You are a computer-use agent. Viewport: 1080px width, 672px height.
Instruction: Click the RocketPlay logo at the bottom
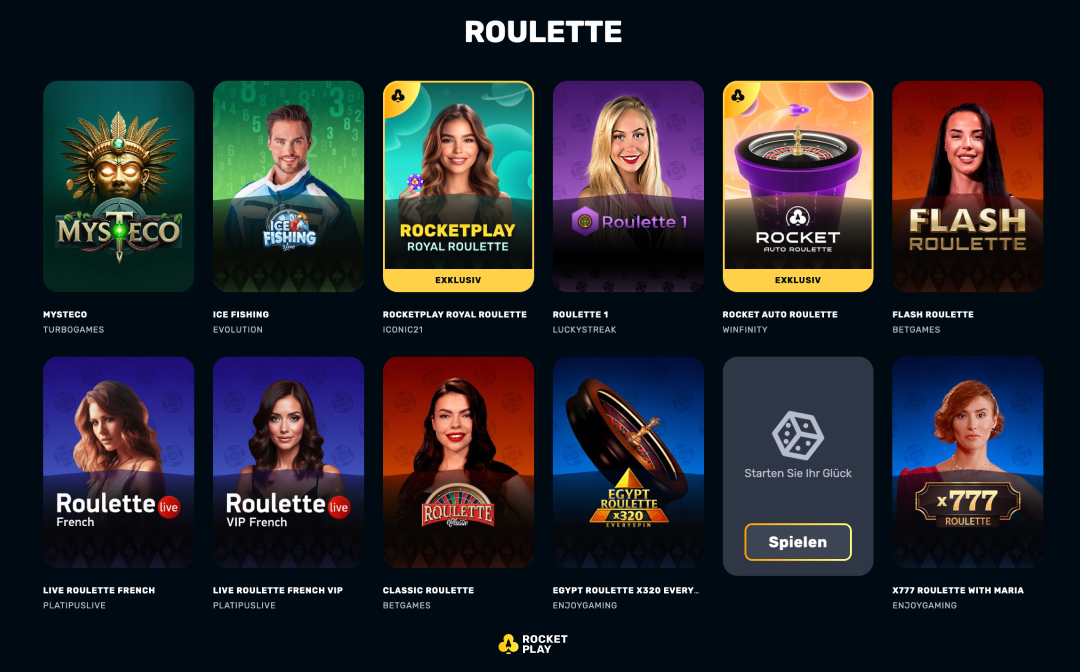point(533,644)
